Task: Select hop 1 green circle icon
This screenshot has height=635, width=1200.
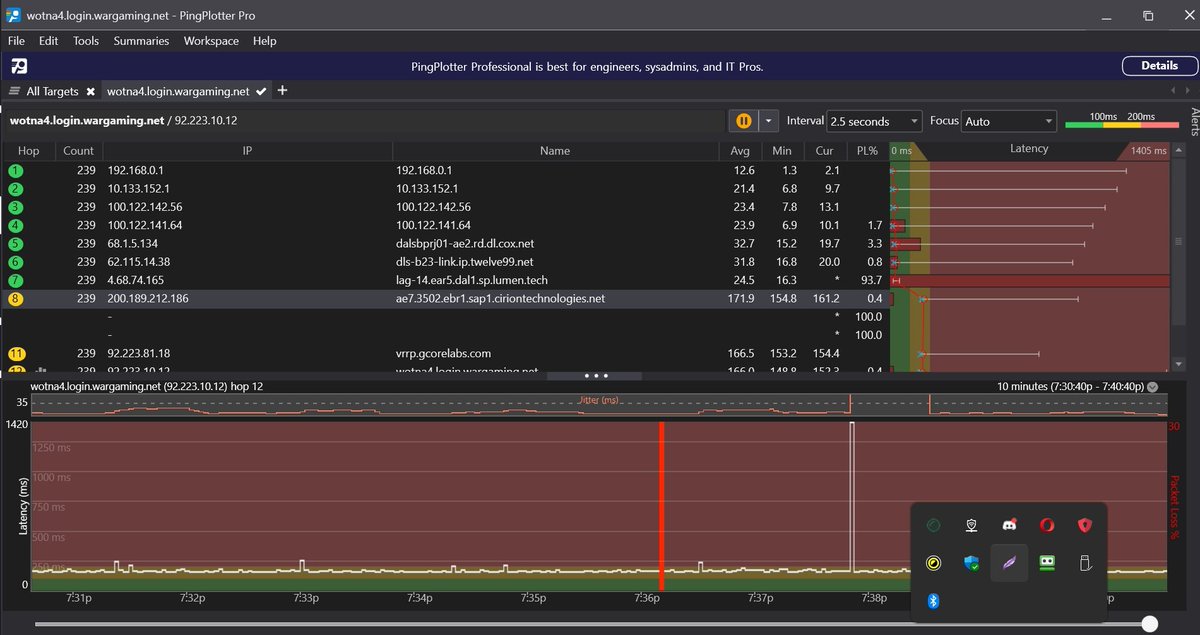Action: (x=15, y=171)
